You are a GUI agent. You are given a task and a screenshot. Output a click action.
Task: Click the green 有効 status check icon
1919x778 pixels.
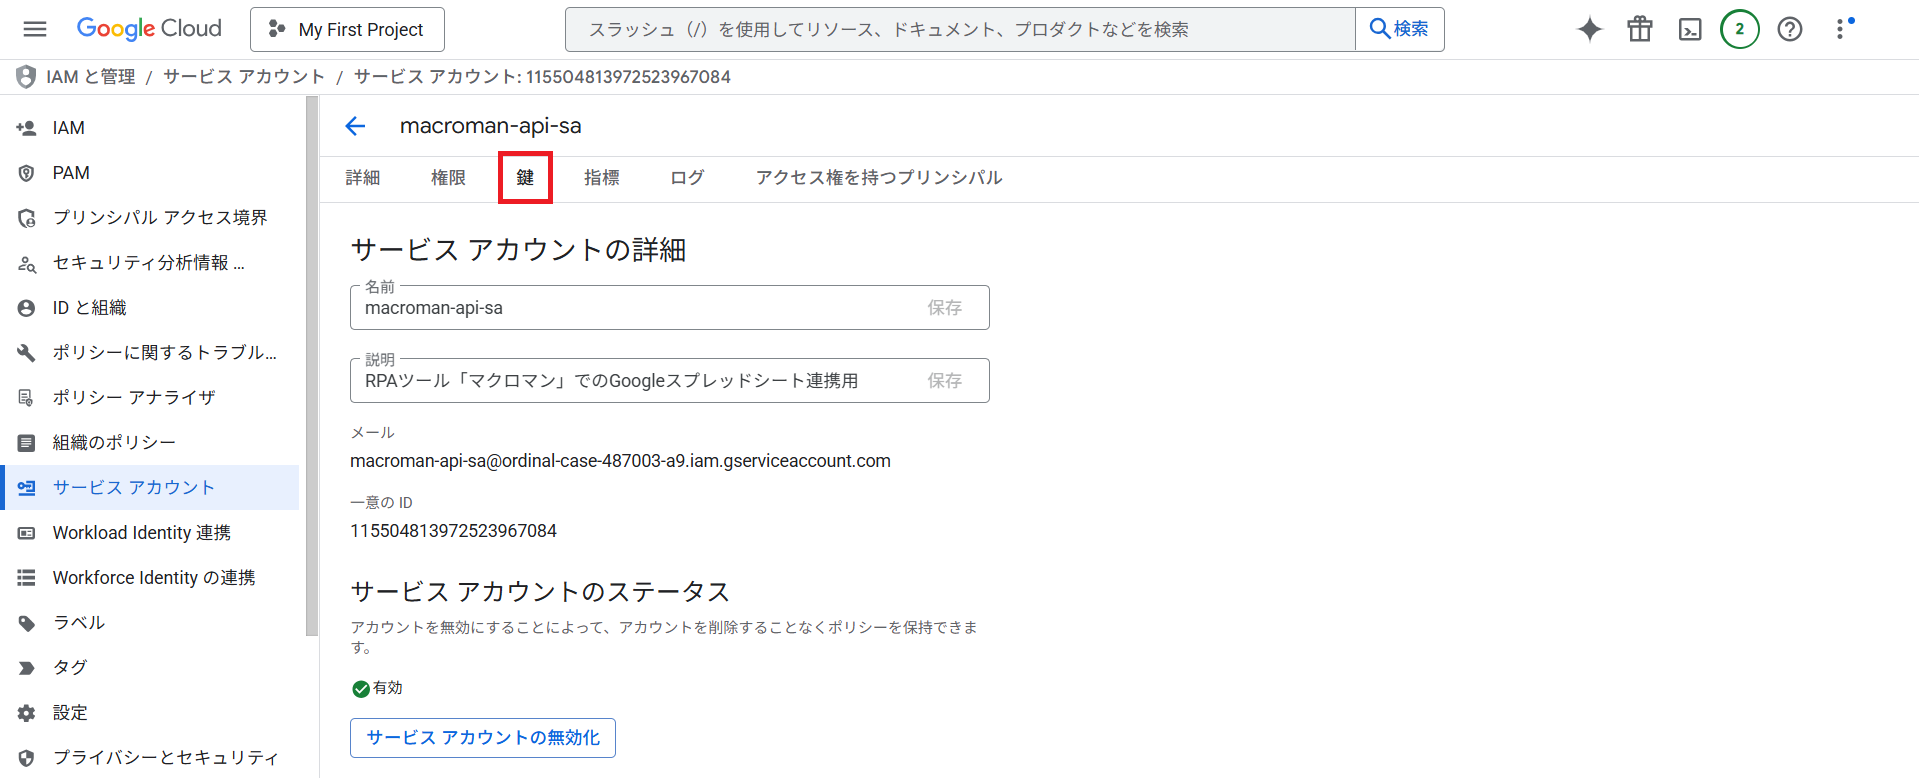pyautogui.click(x=361, y=689)
